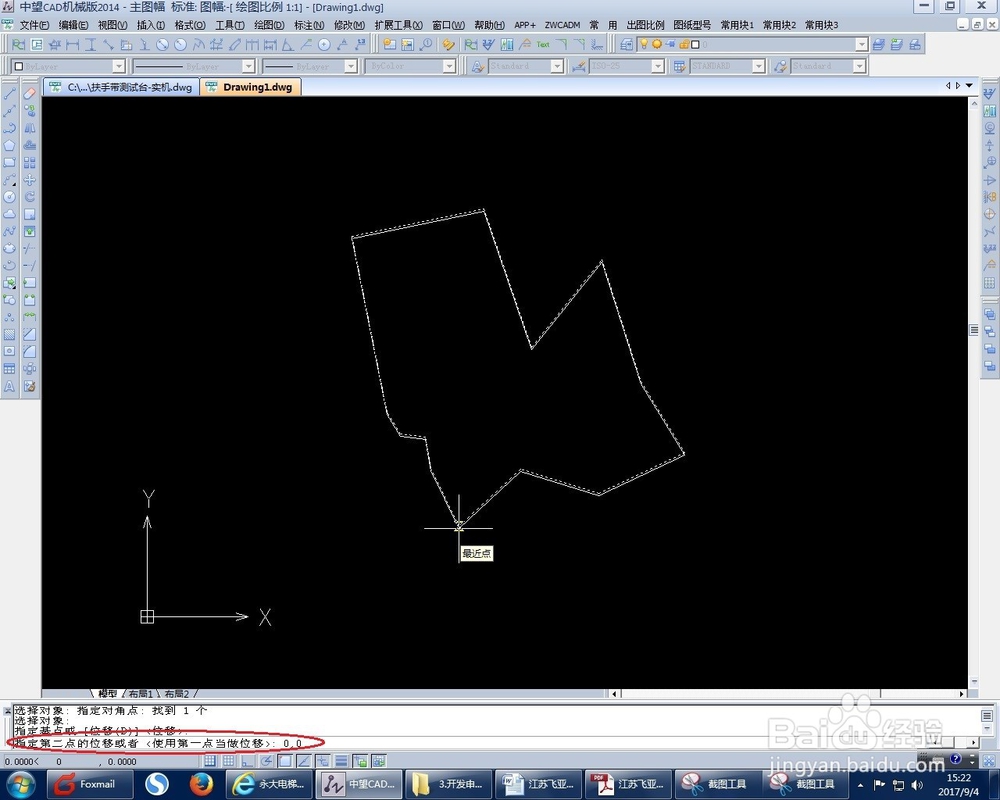Open the 修改(M) menu
This screenshot has height=800, width=1000.
(349, 25)
